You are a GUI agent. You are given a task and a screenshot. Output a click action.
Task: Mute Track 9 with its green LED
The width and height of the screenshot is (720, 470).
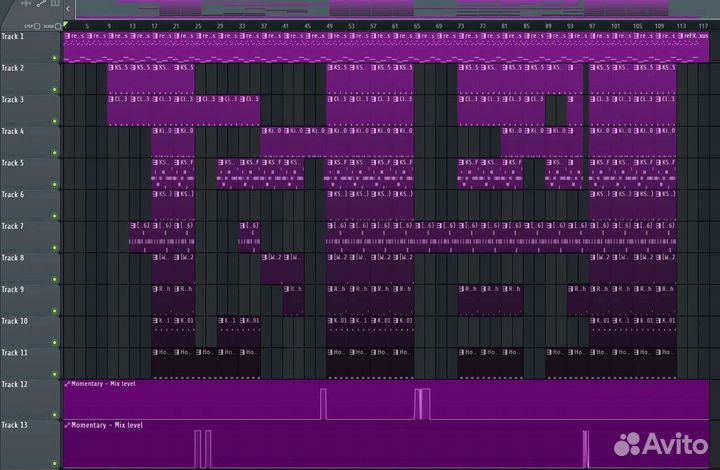click(55, 311)
